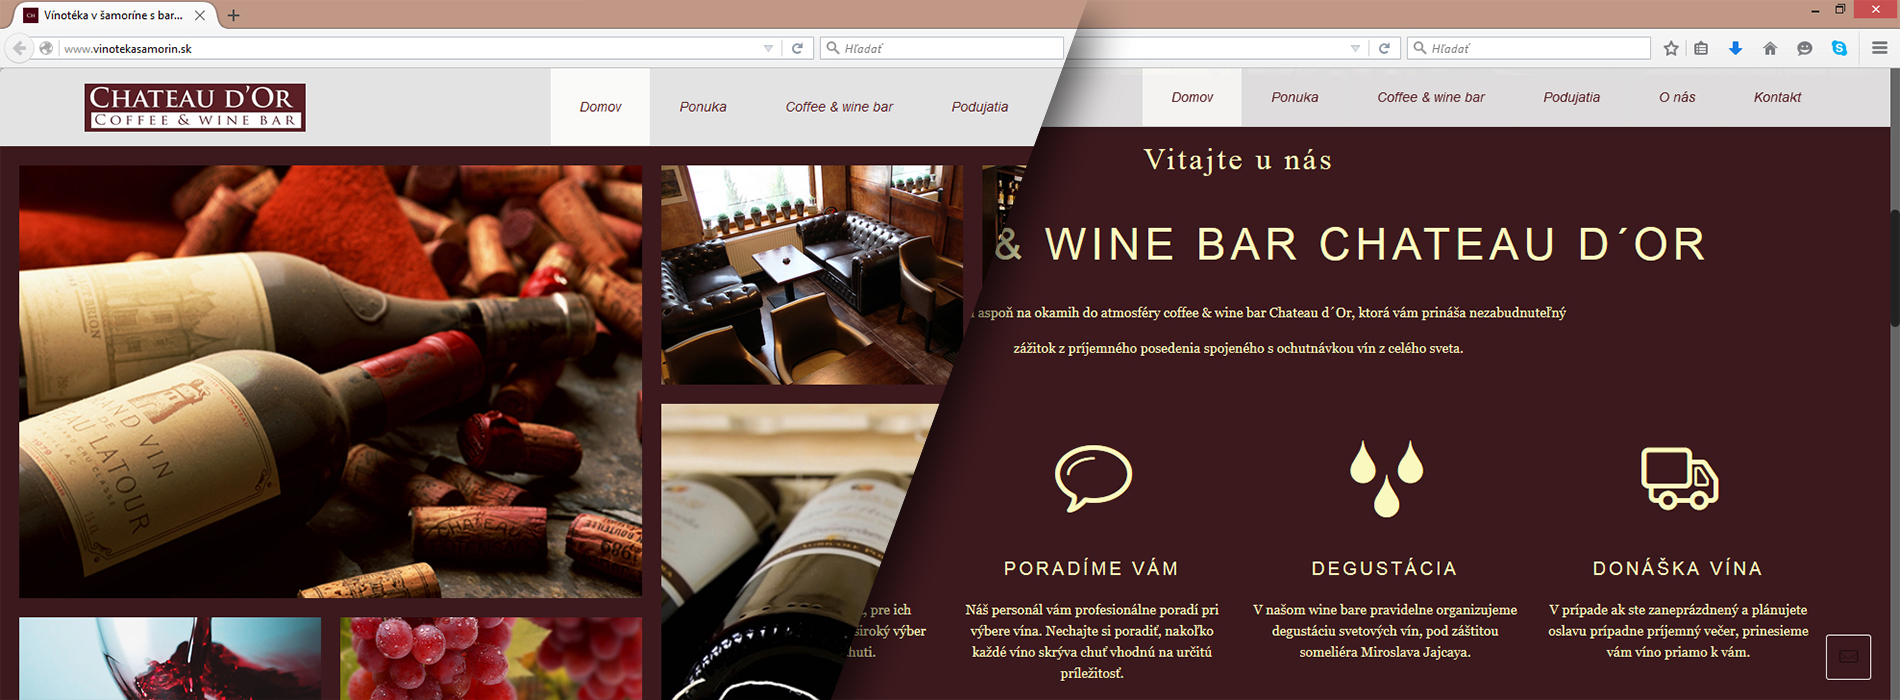Image resolution: width=1900 pixels, height=700 pixels.
Task: Open the downloads arrow icon
Action: tap(1736, 48)
